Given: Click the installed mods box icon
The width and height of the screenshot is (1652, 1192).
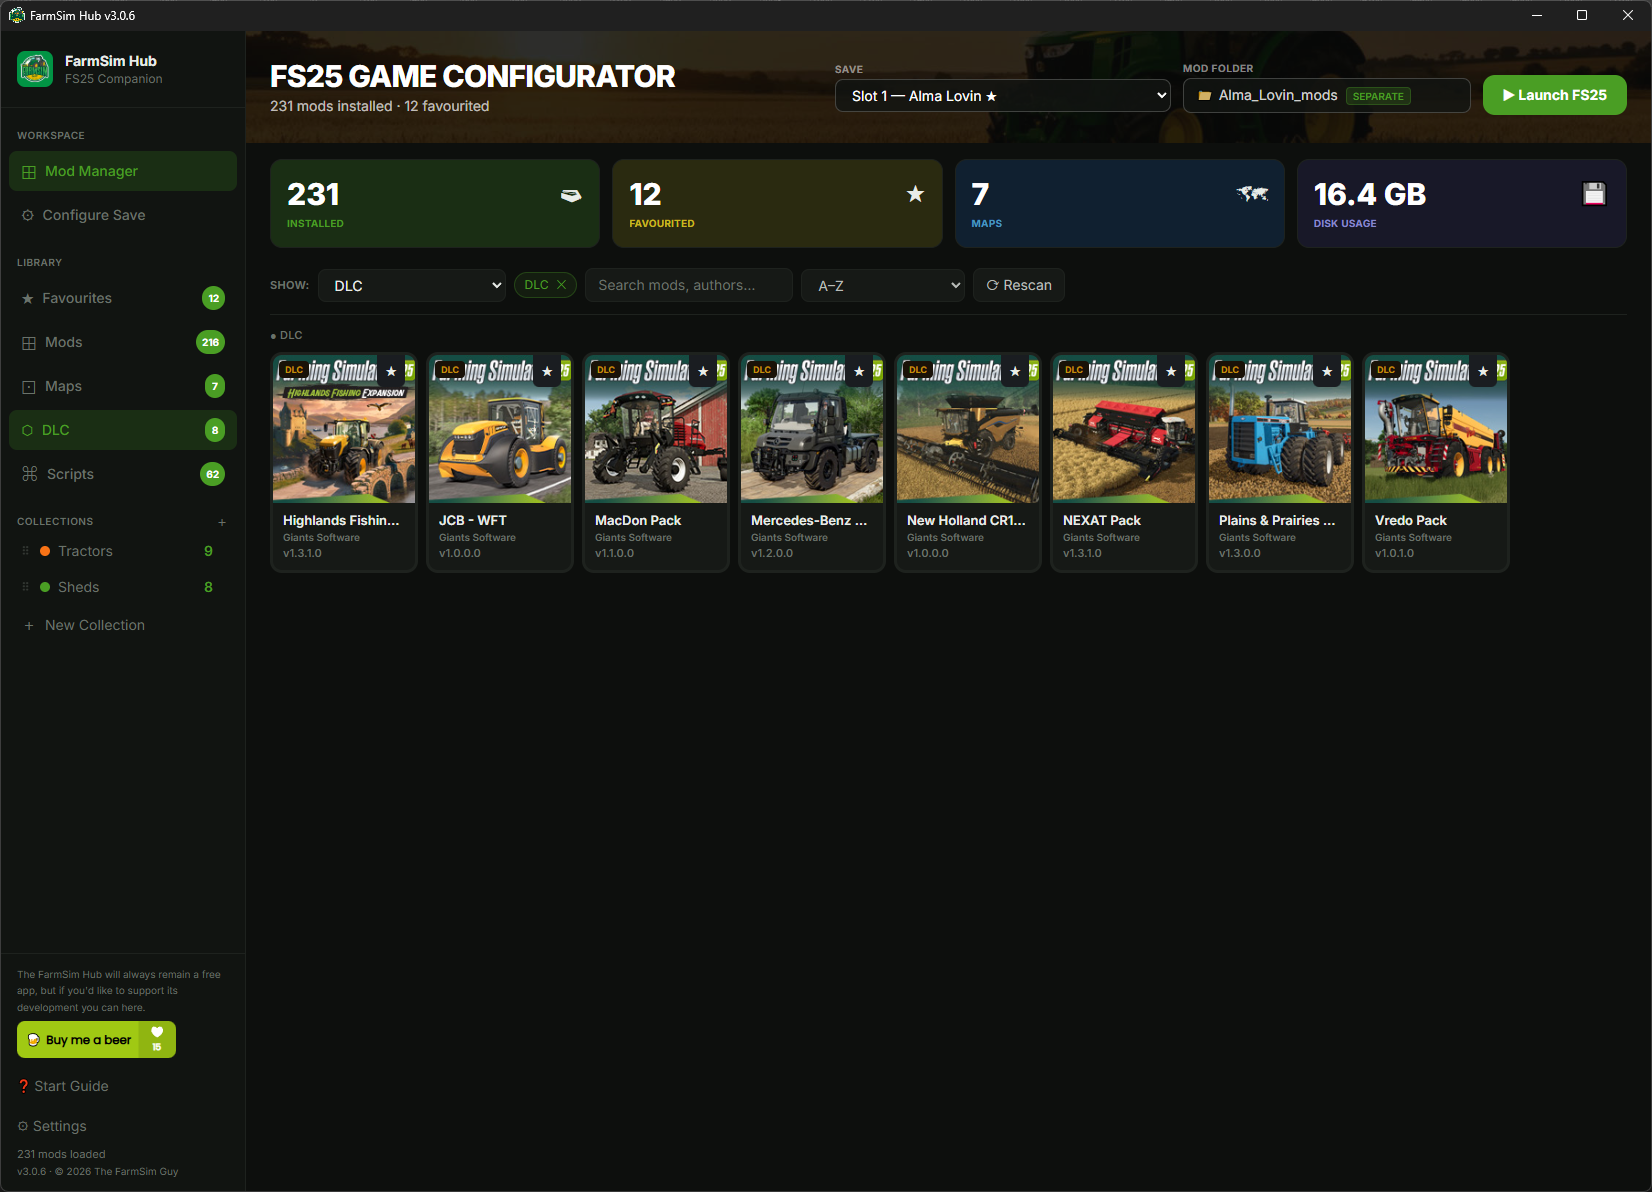Looking at the screenshot, I should [571, 195].
